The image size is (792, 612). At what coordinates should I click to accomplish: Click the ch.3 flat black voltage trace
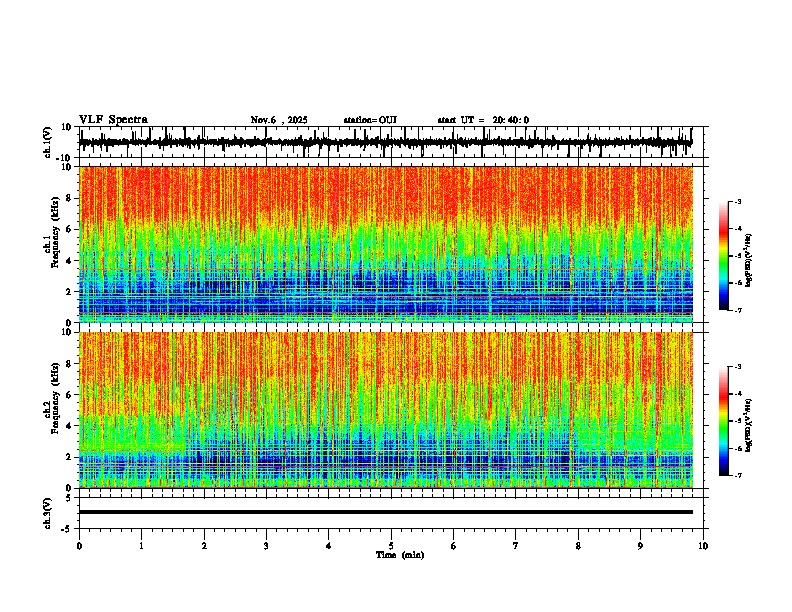(386, 512)
